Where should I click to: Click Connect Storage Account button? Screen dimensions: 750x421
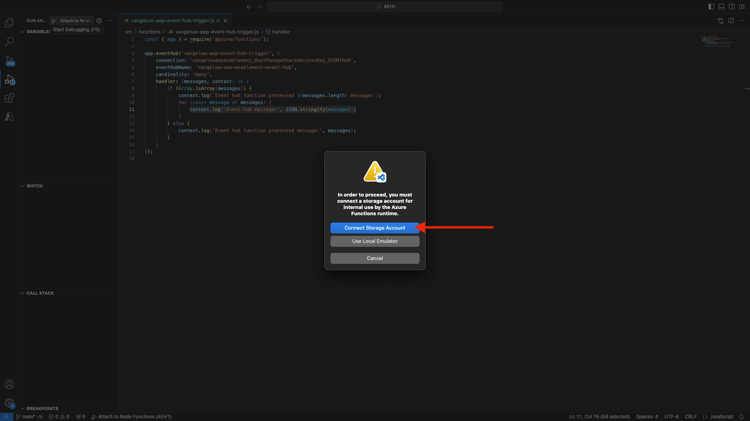coord(375,228)
